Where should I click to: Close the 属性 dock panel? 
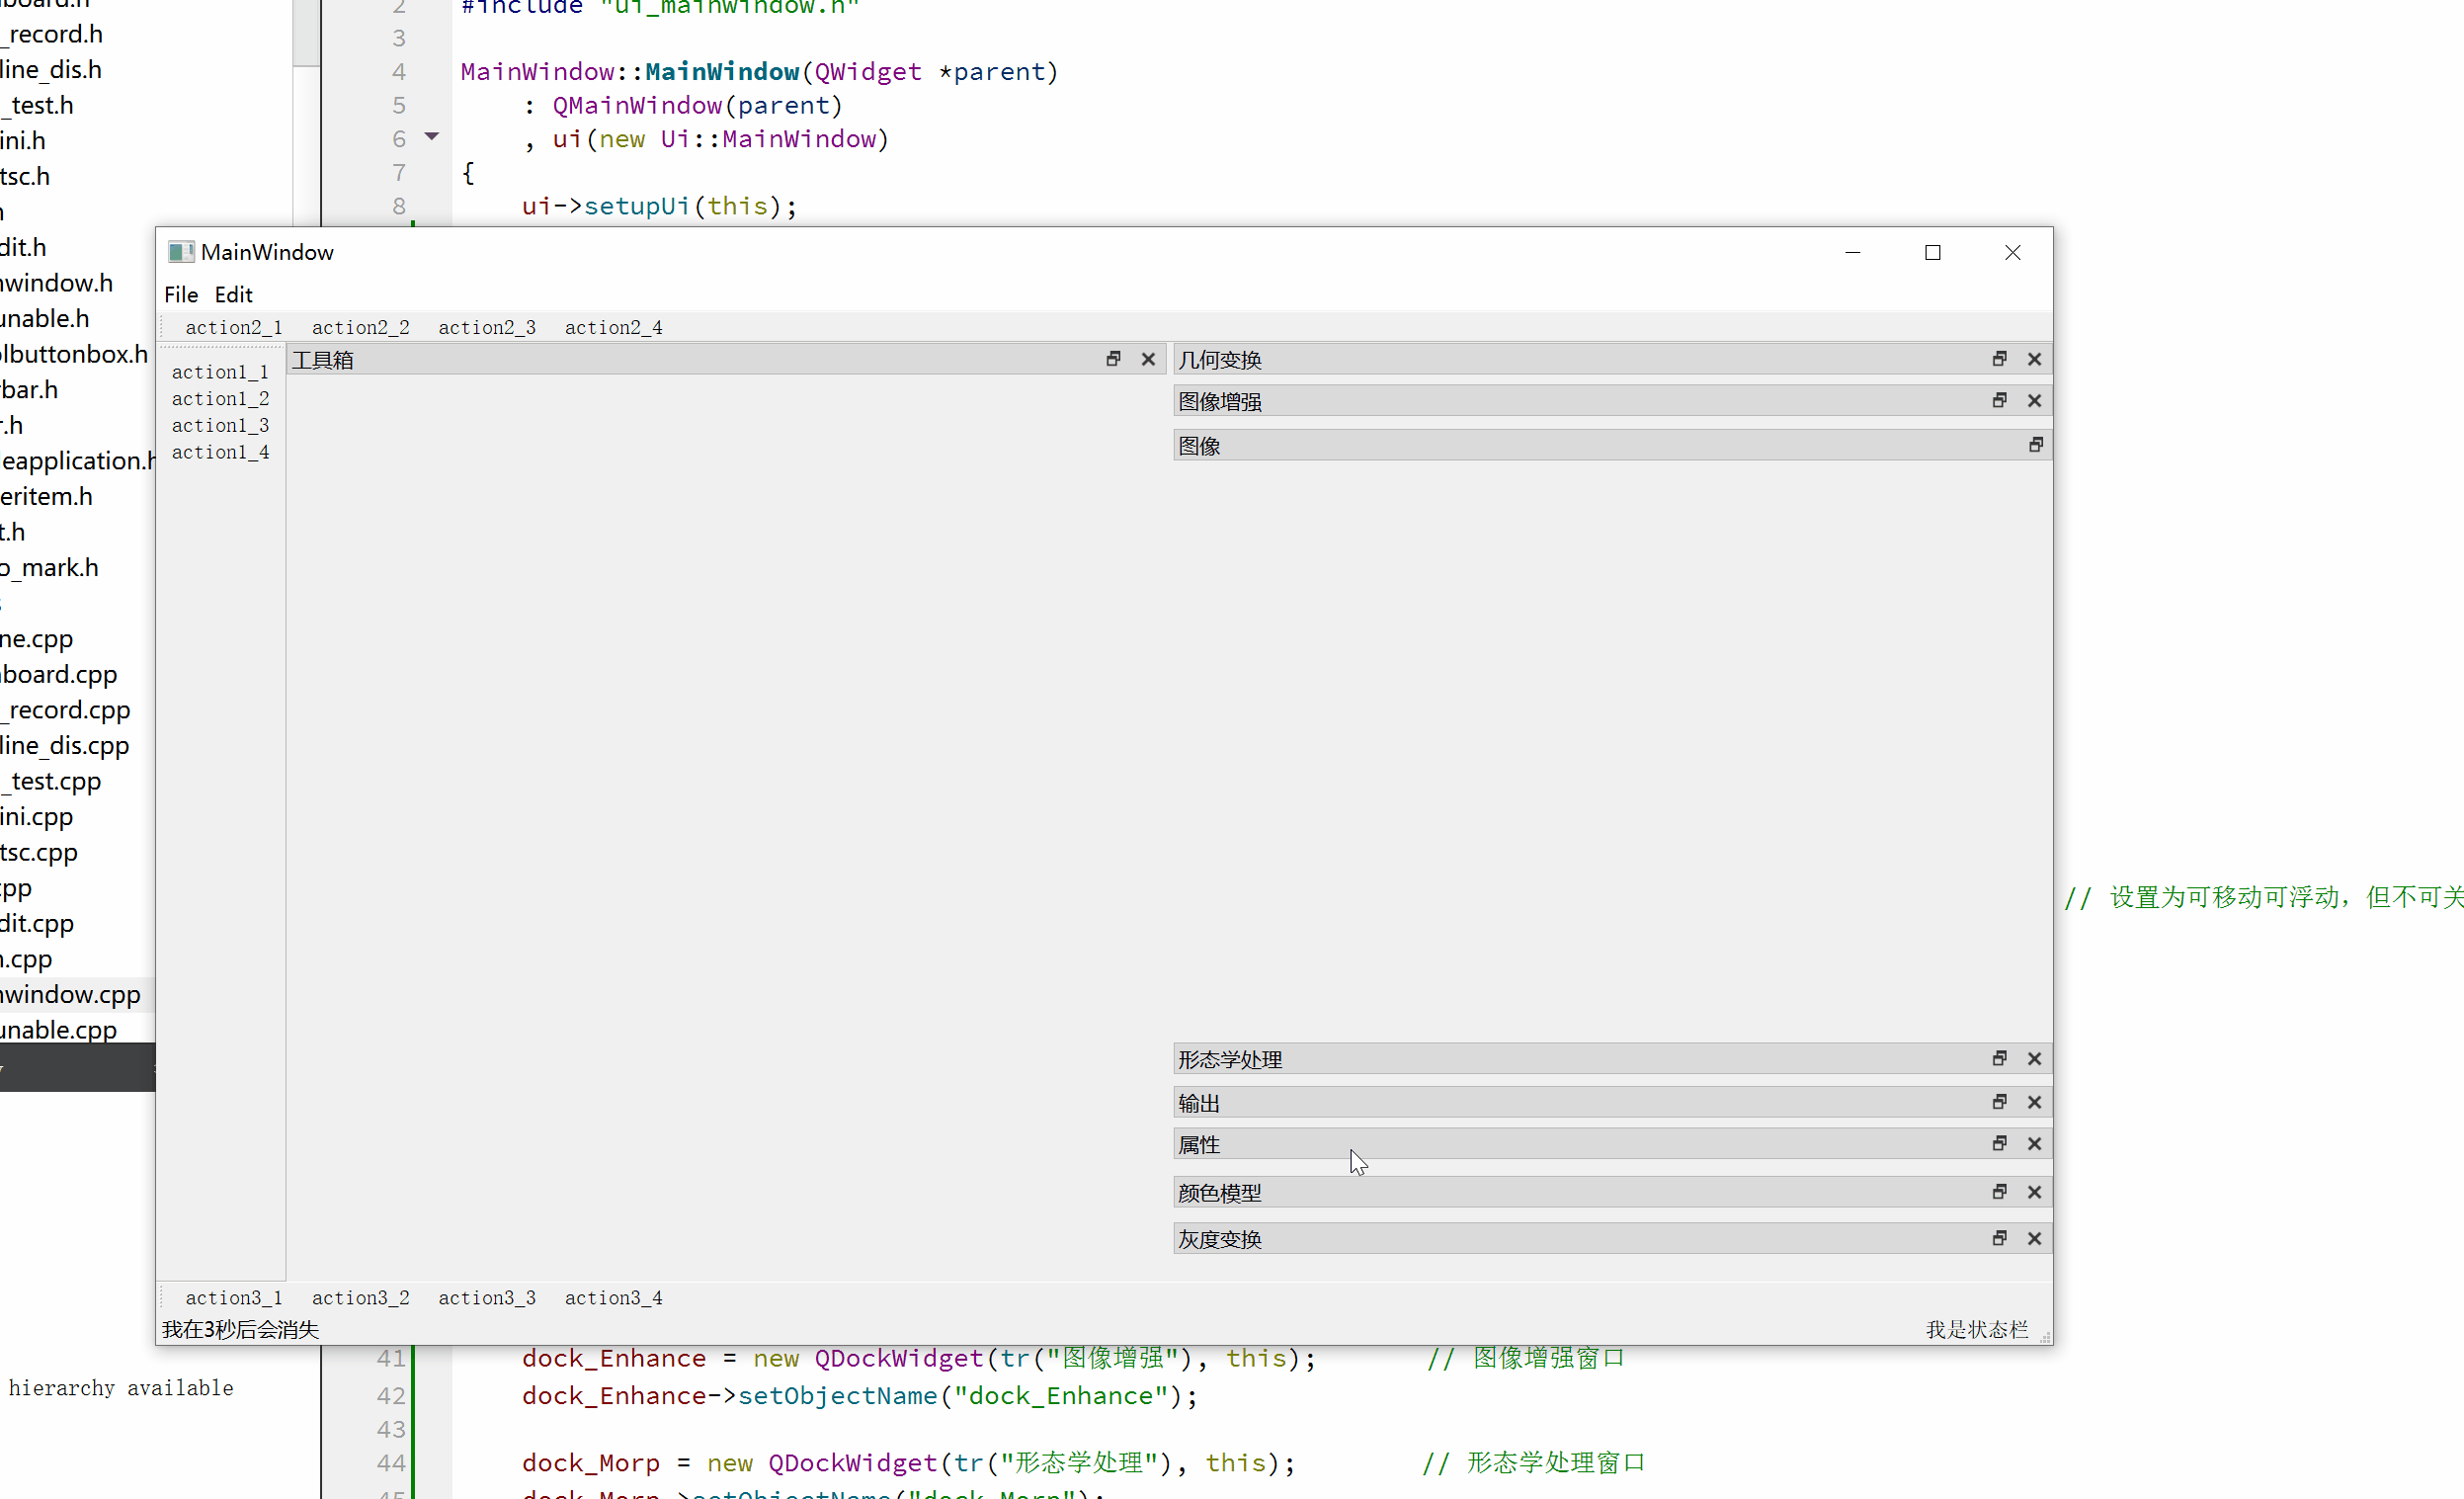(x=2034, y=1144)
